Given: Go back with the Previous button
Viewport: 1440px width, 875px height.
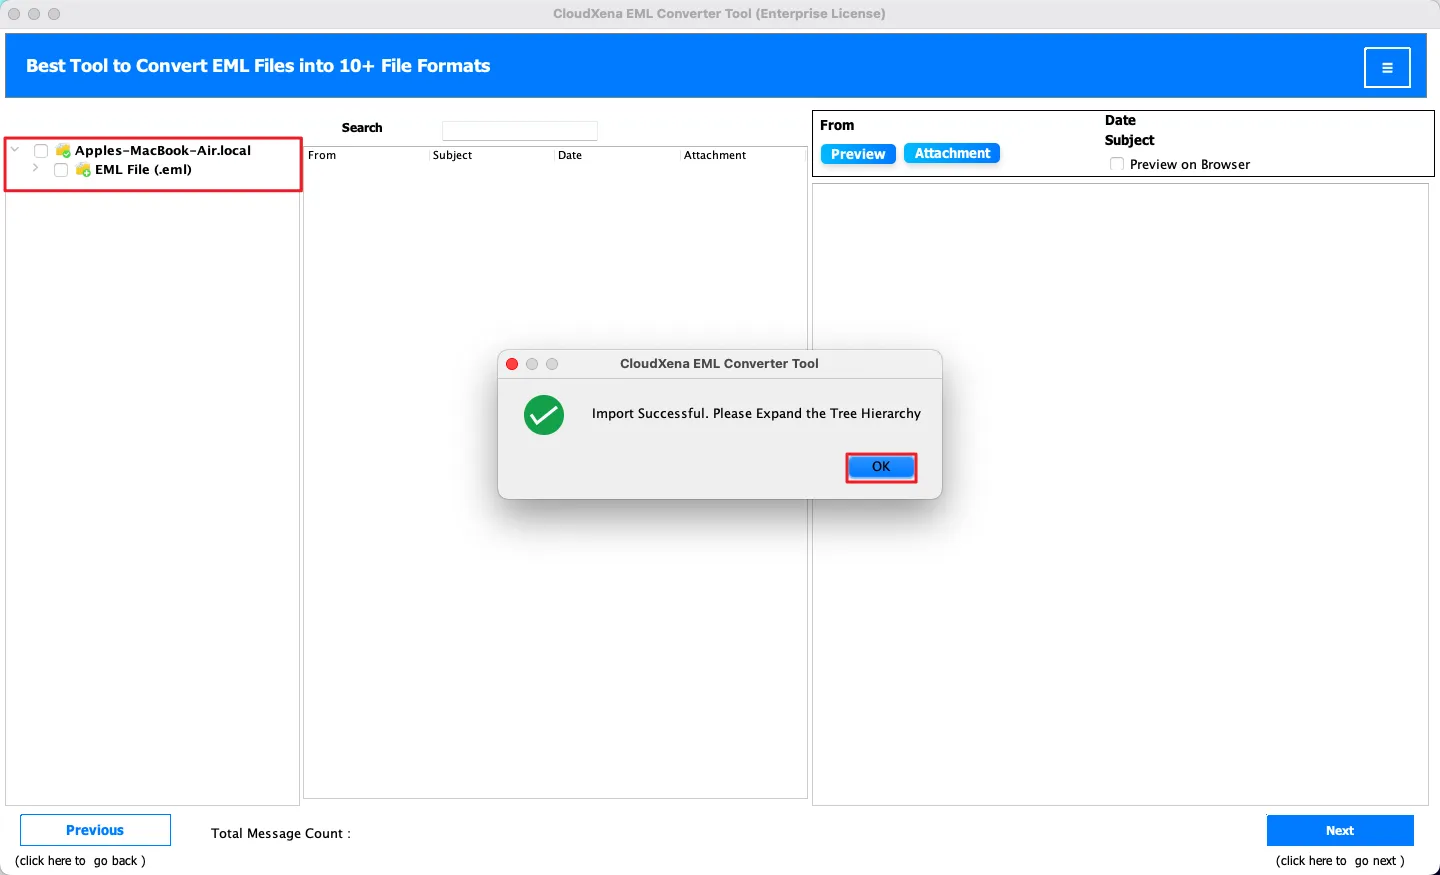Looking at the screenshot, I should coord(95,830).
